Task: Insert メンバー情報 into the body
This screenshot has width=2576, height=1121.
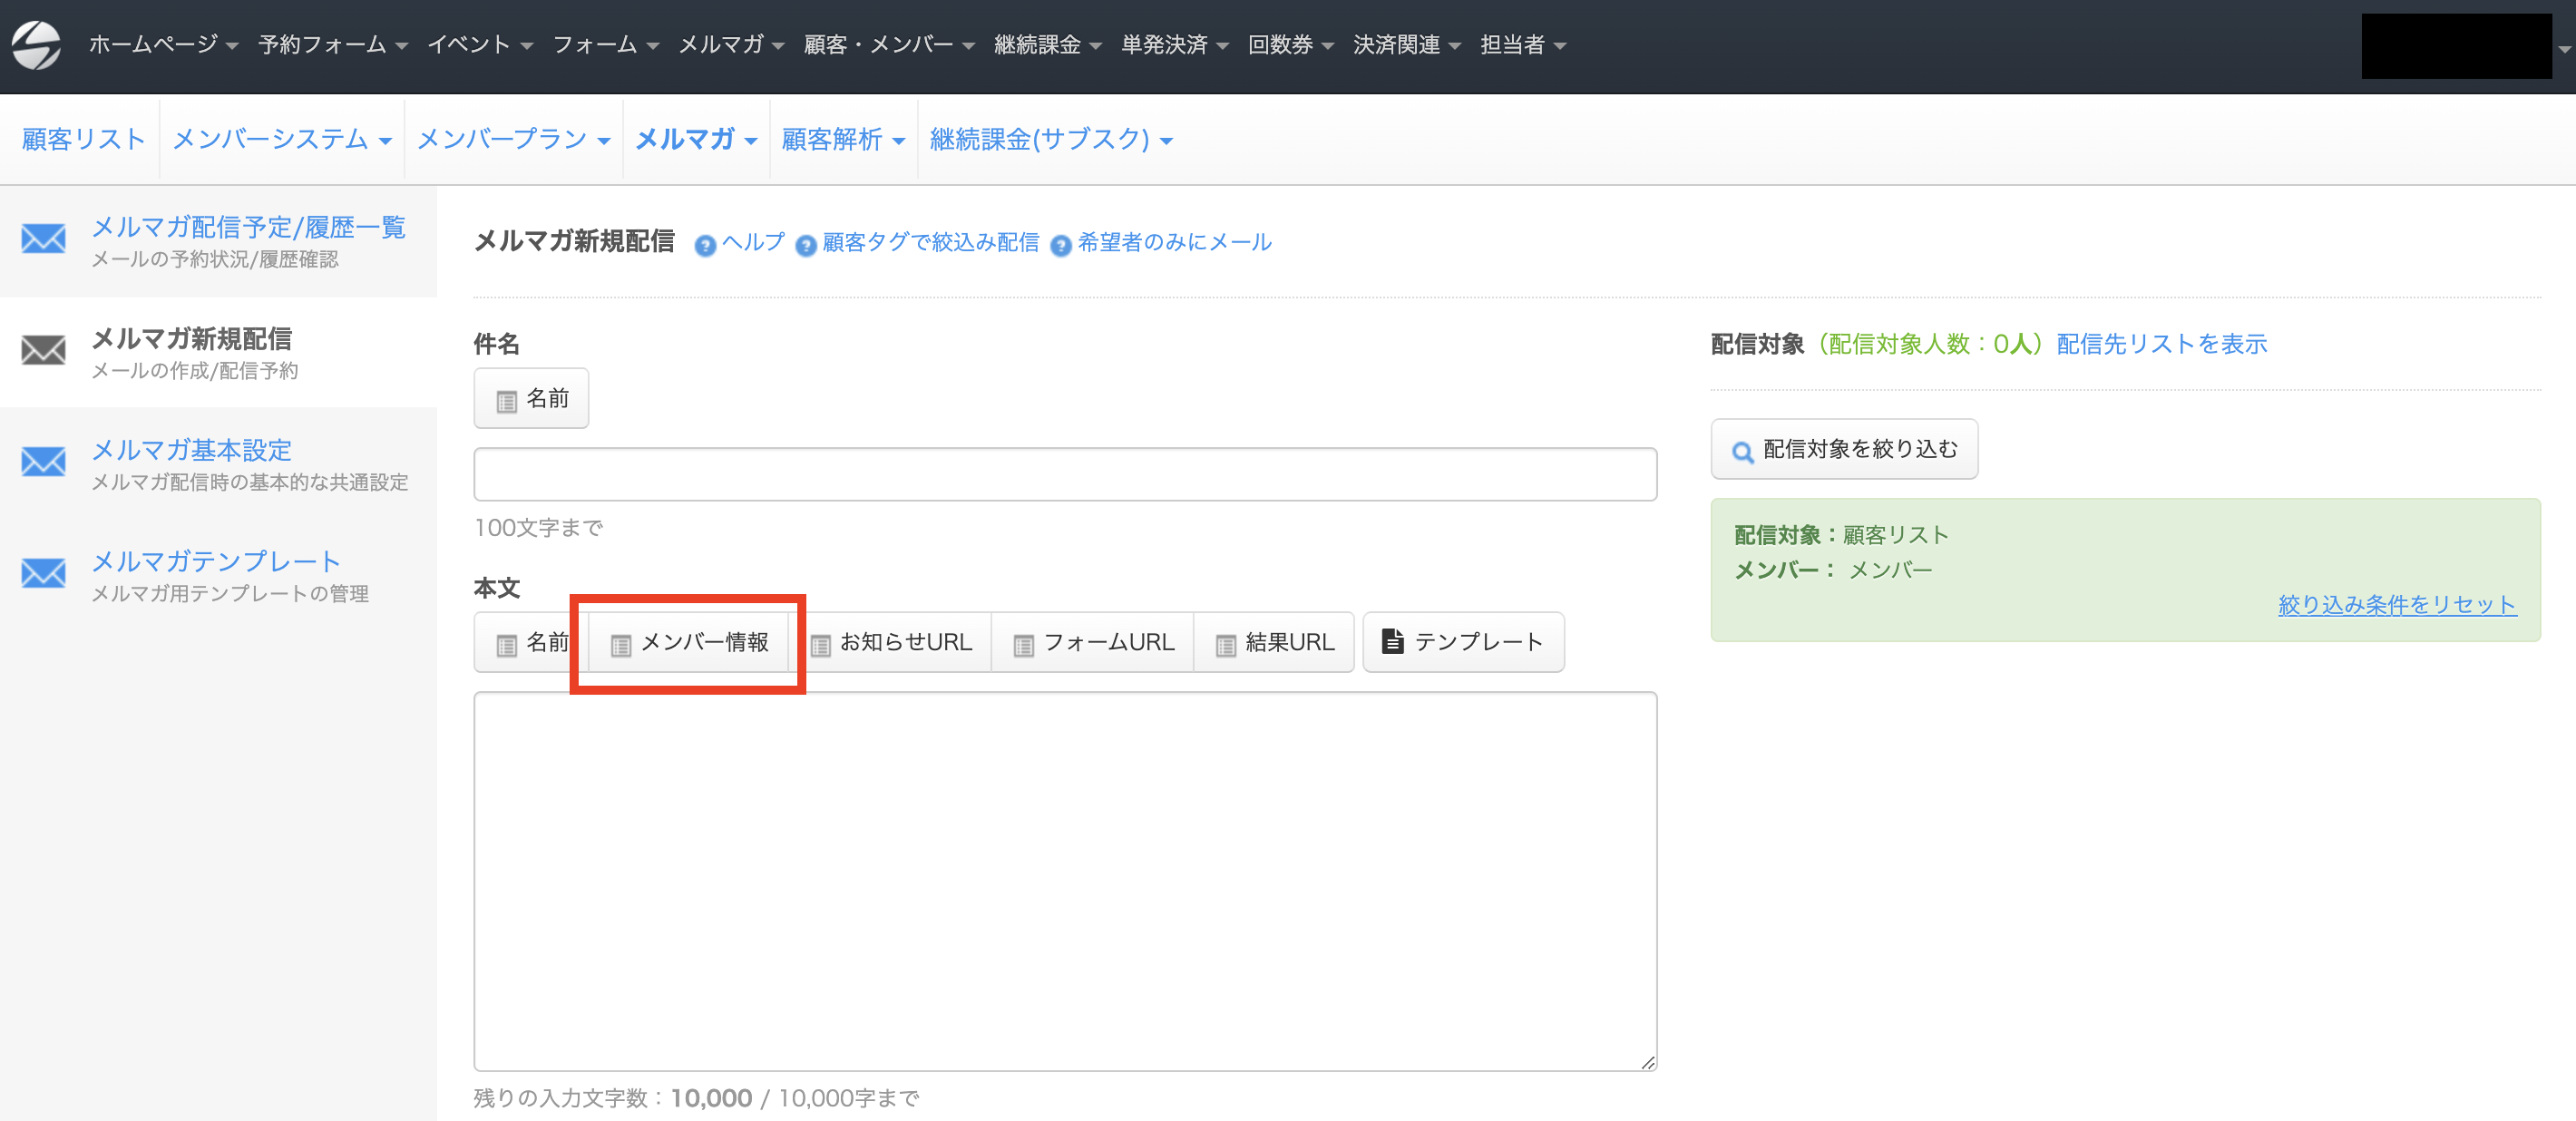Action: click(690, 643)
